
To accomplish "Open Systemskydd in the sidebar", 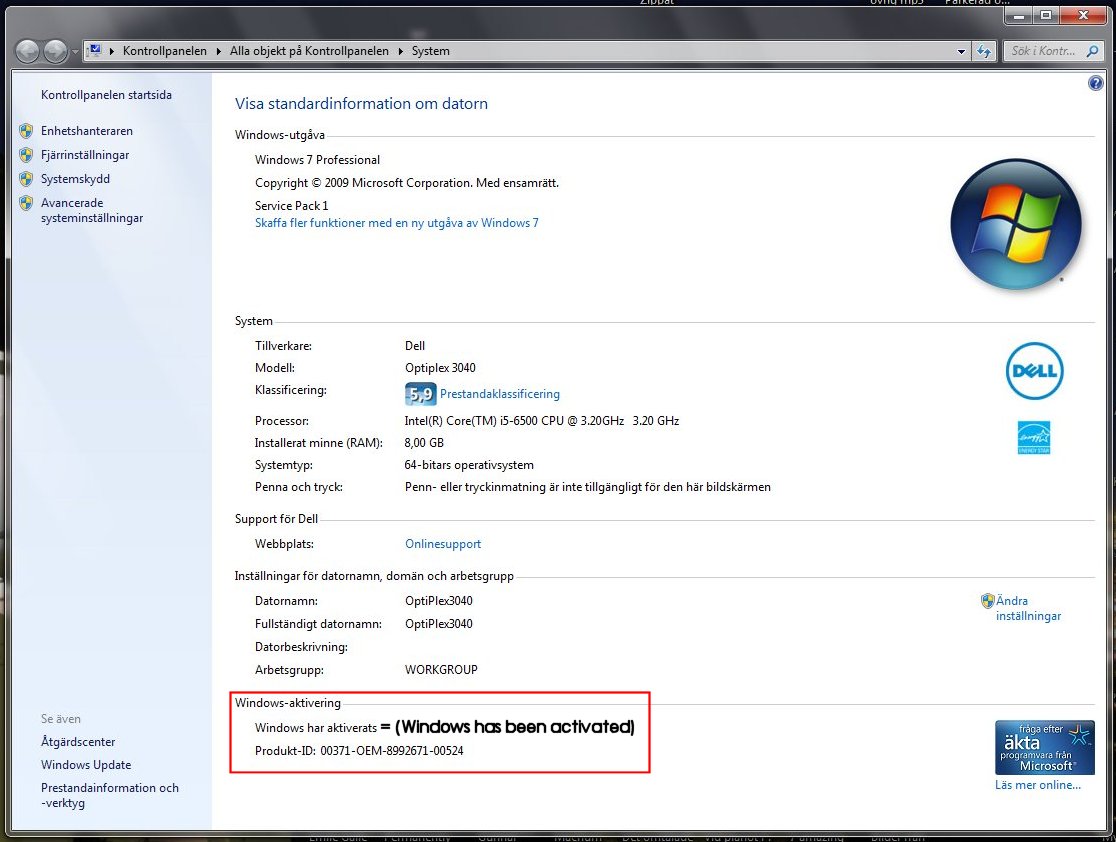I will coord(75,179).
